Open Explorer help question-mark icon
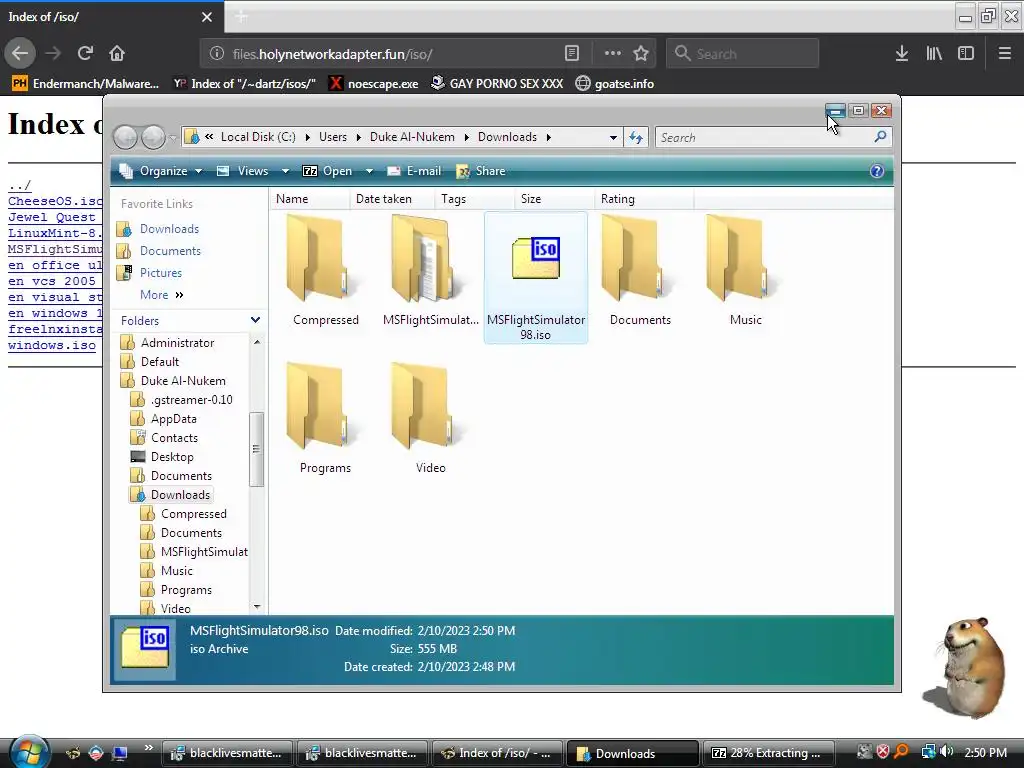The image size is (1024, 768). pos(876,171)
